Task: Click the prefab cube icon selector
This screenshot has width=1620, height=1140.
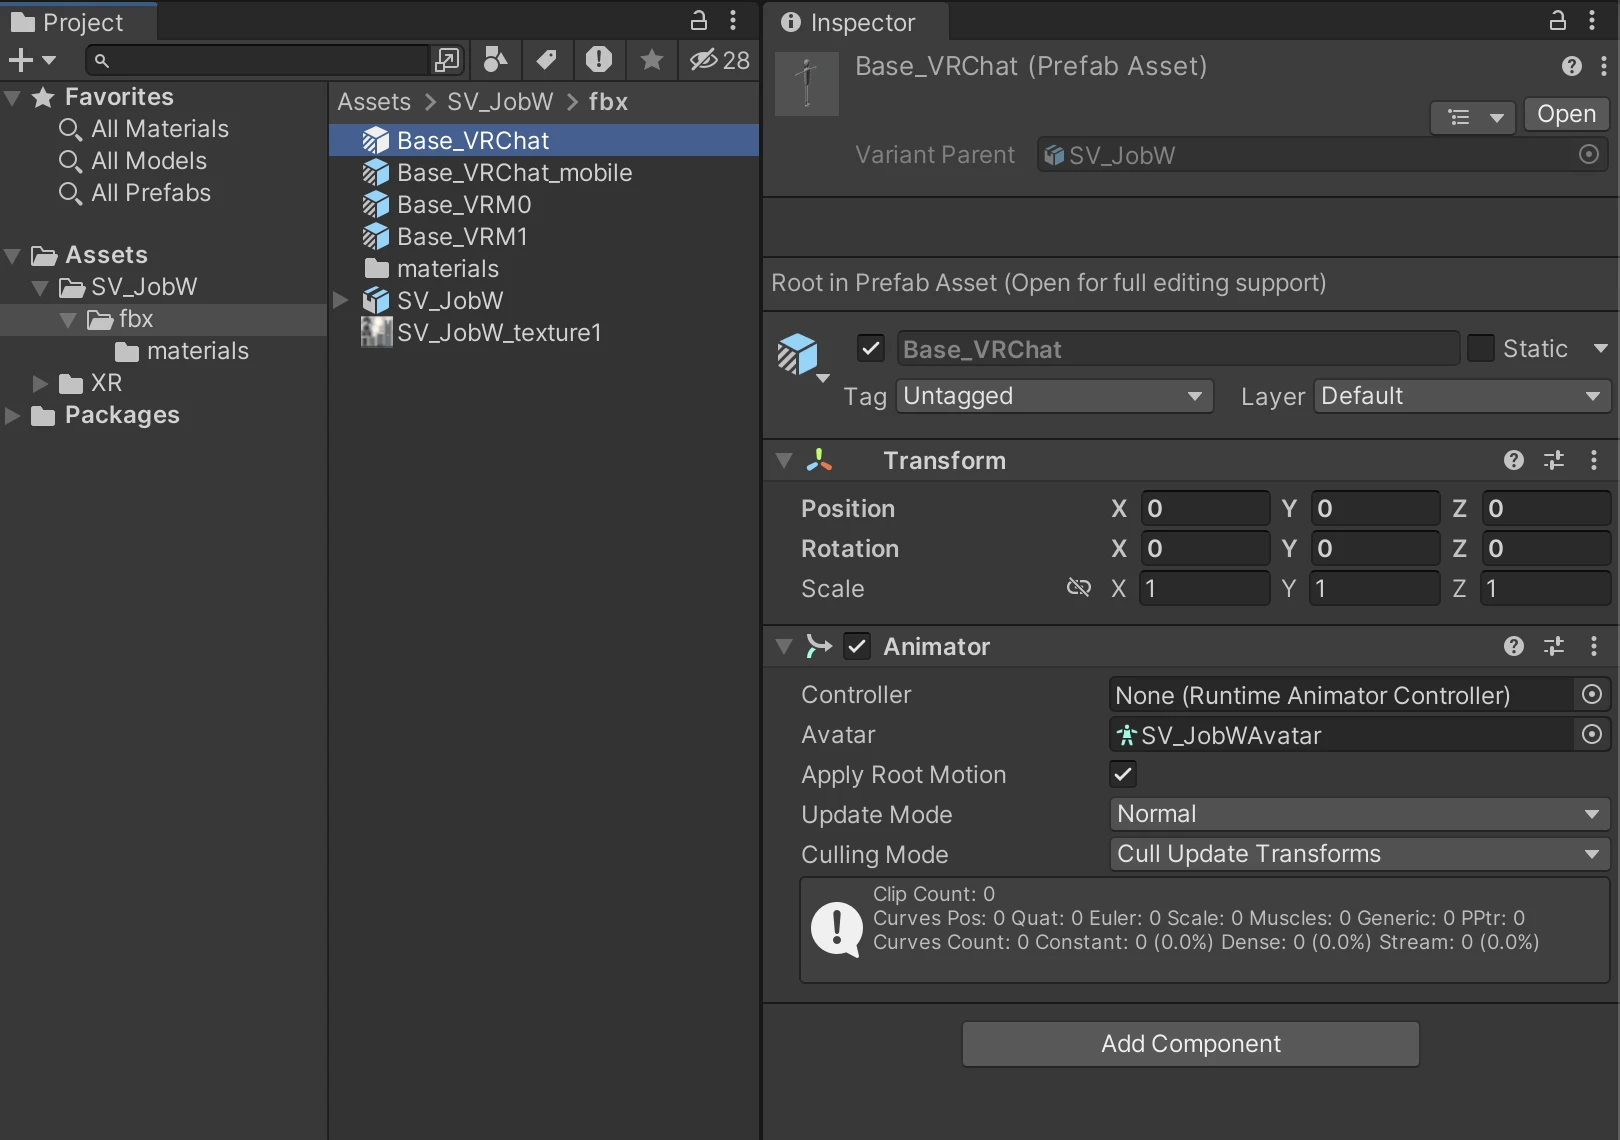Action: pos(801,356)
